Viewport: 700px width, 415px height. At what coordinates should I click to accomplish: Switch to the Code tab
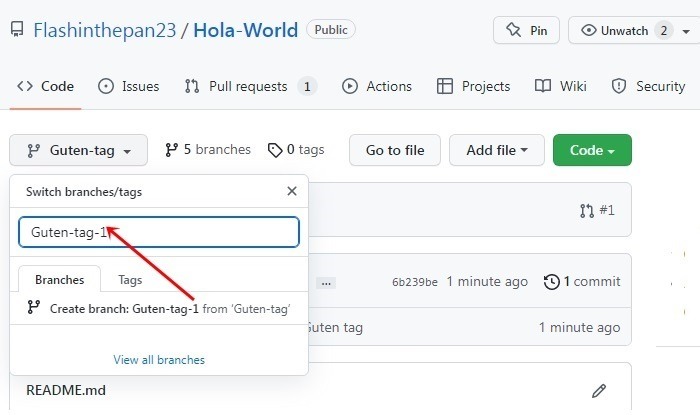[x=46, y=86]
